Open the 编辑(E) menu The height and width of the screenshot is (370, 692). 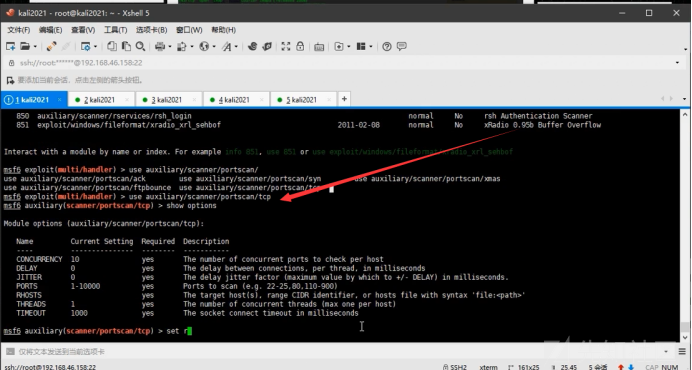pyautogui.click(x=50, y=30)
